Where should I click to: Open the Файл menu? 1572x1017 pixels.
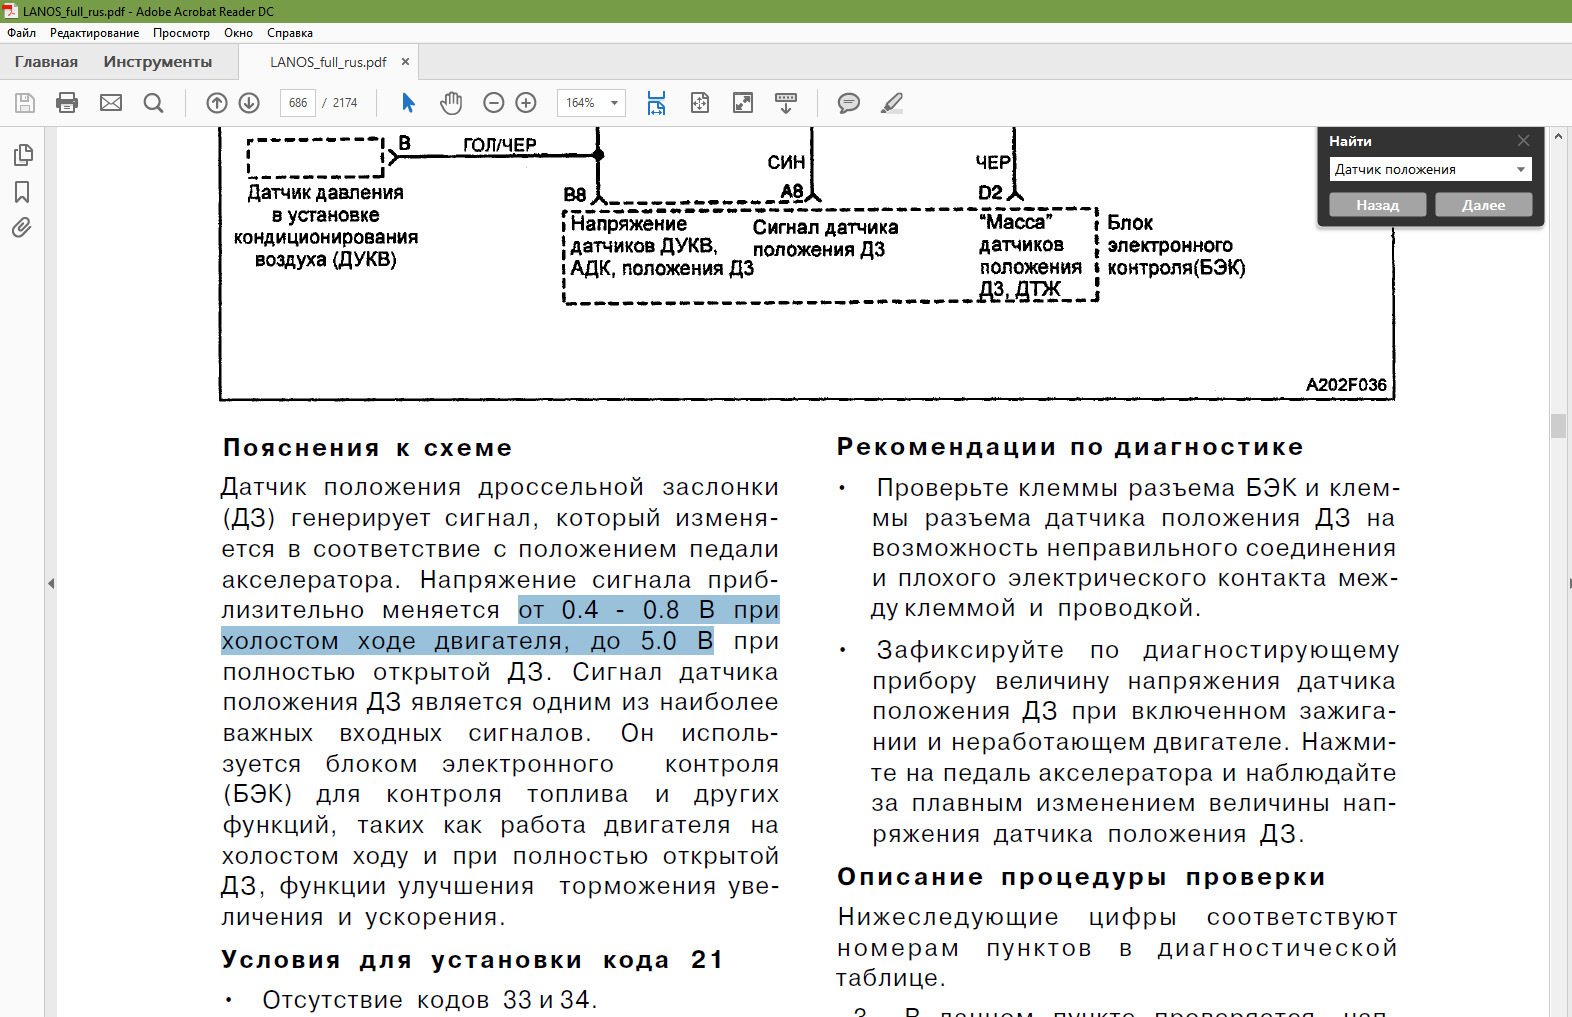tap(21, 33)
